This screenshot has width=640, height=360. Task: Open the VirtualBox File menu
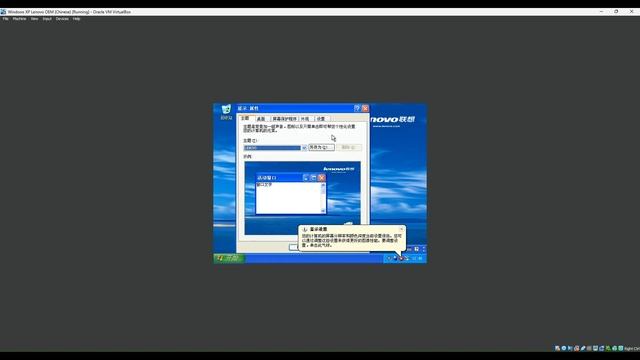click(x=5, y=19)
